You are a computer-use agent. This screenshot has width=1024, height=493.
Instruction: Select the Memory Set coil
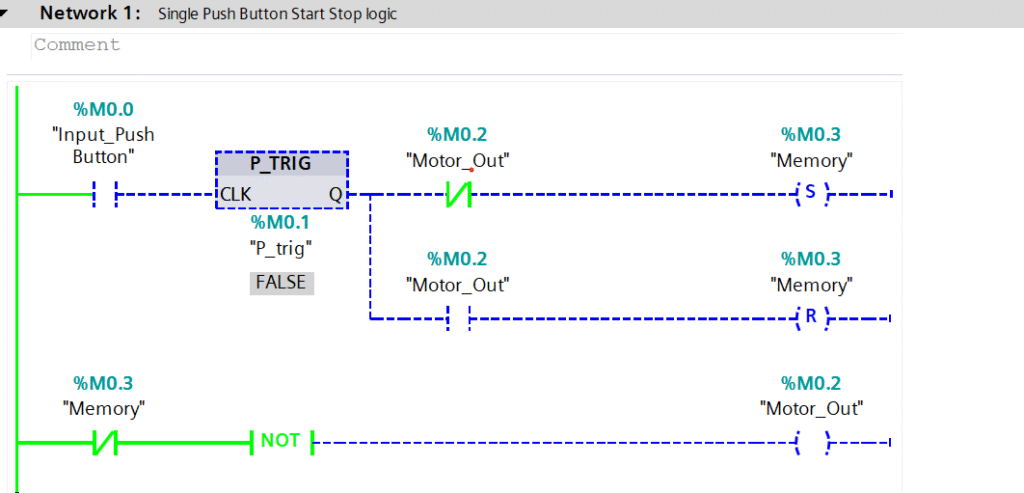811,194
